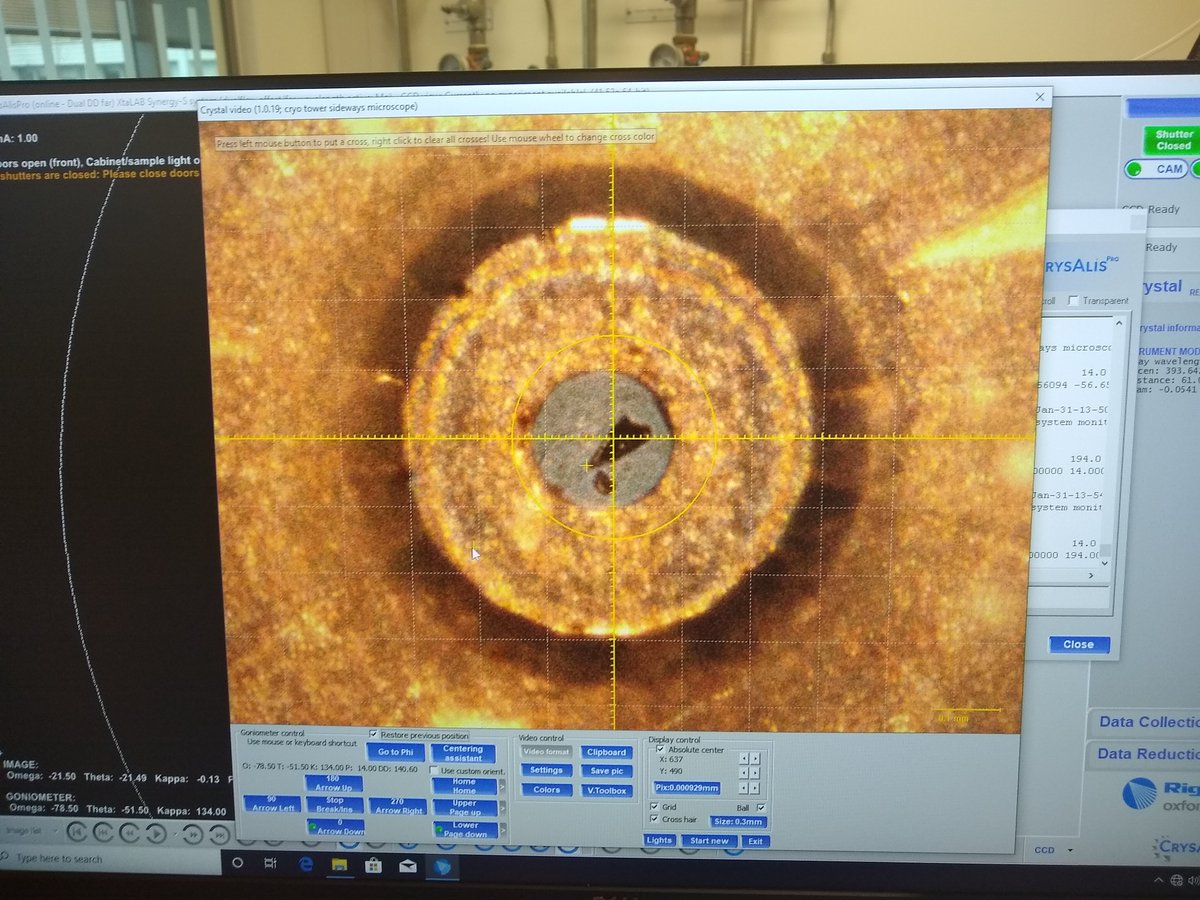Exit the Crystal video window
This screenshot has height=900, width=1200.
click(755, 841)
